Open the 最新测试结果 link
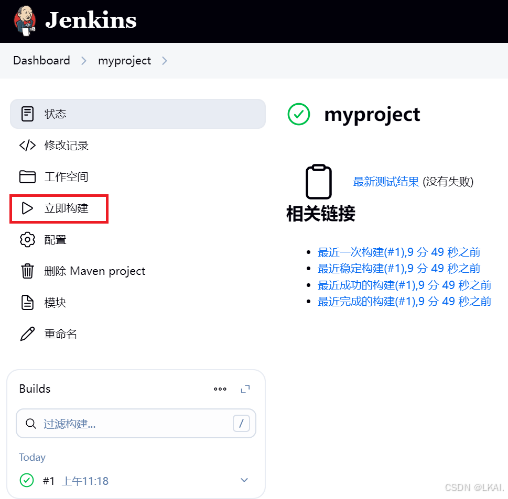Image resolution: width=508 pixels, height=499 pixels. (386, 182)
